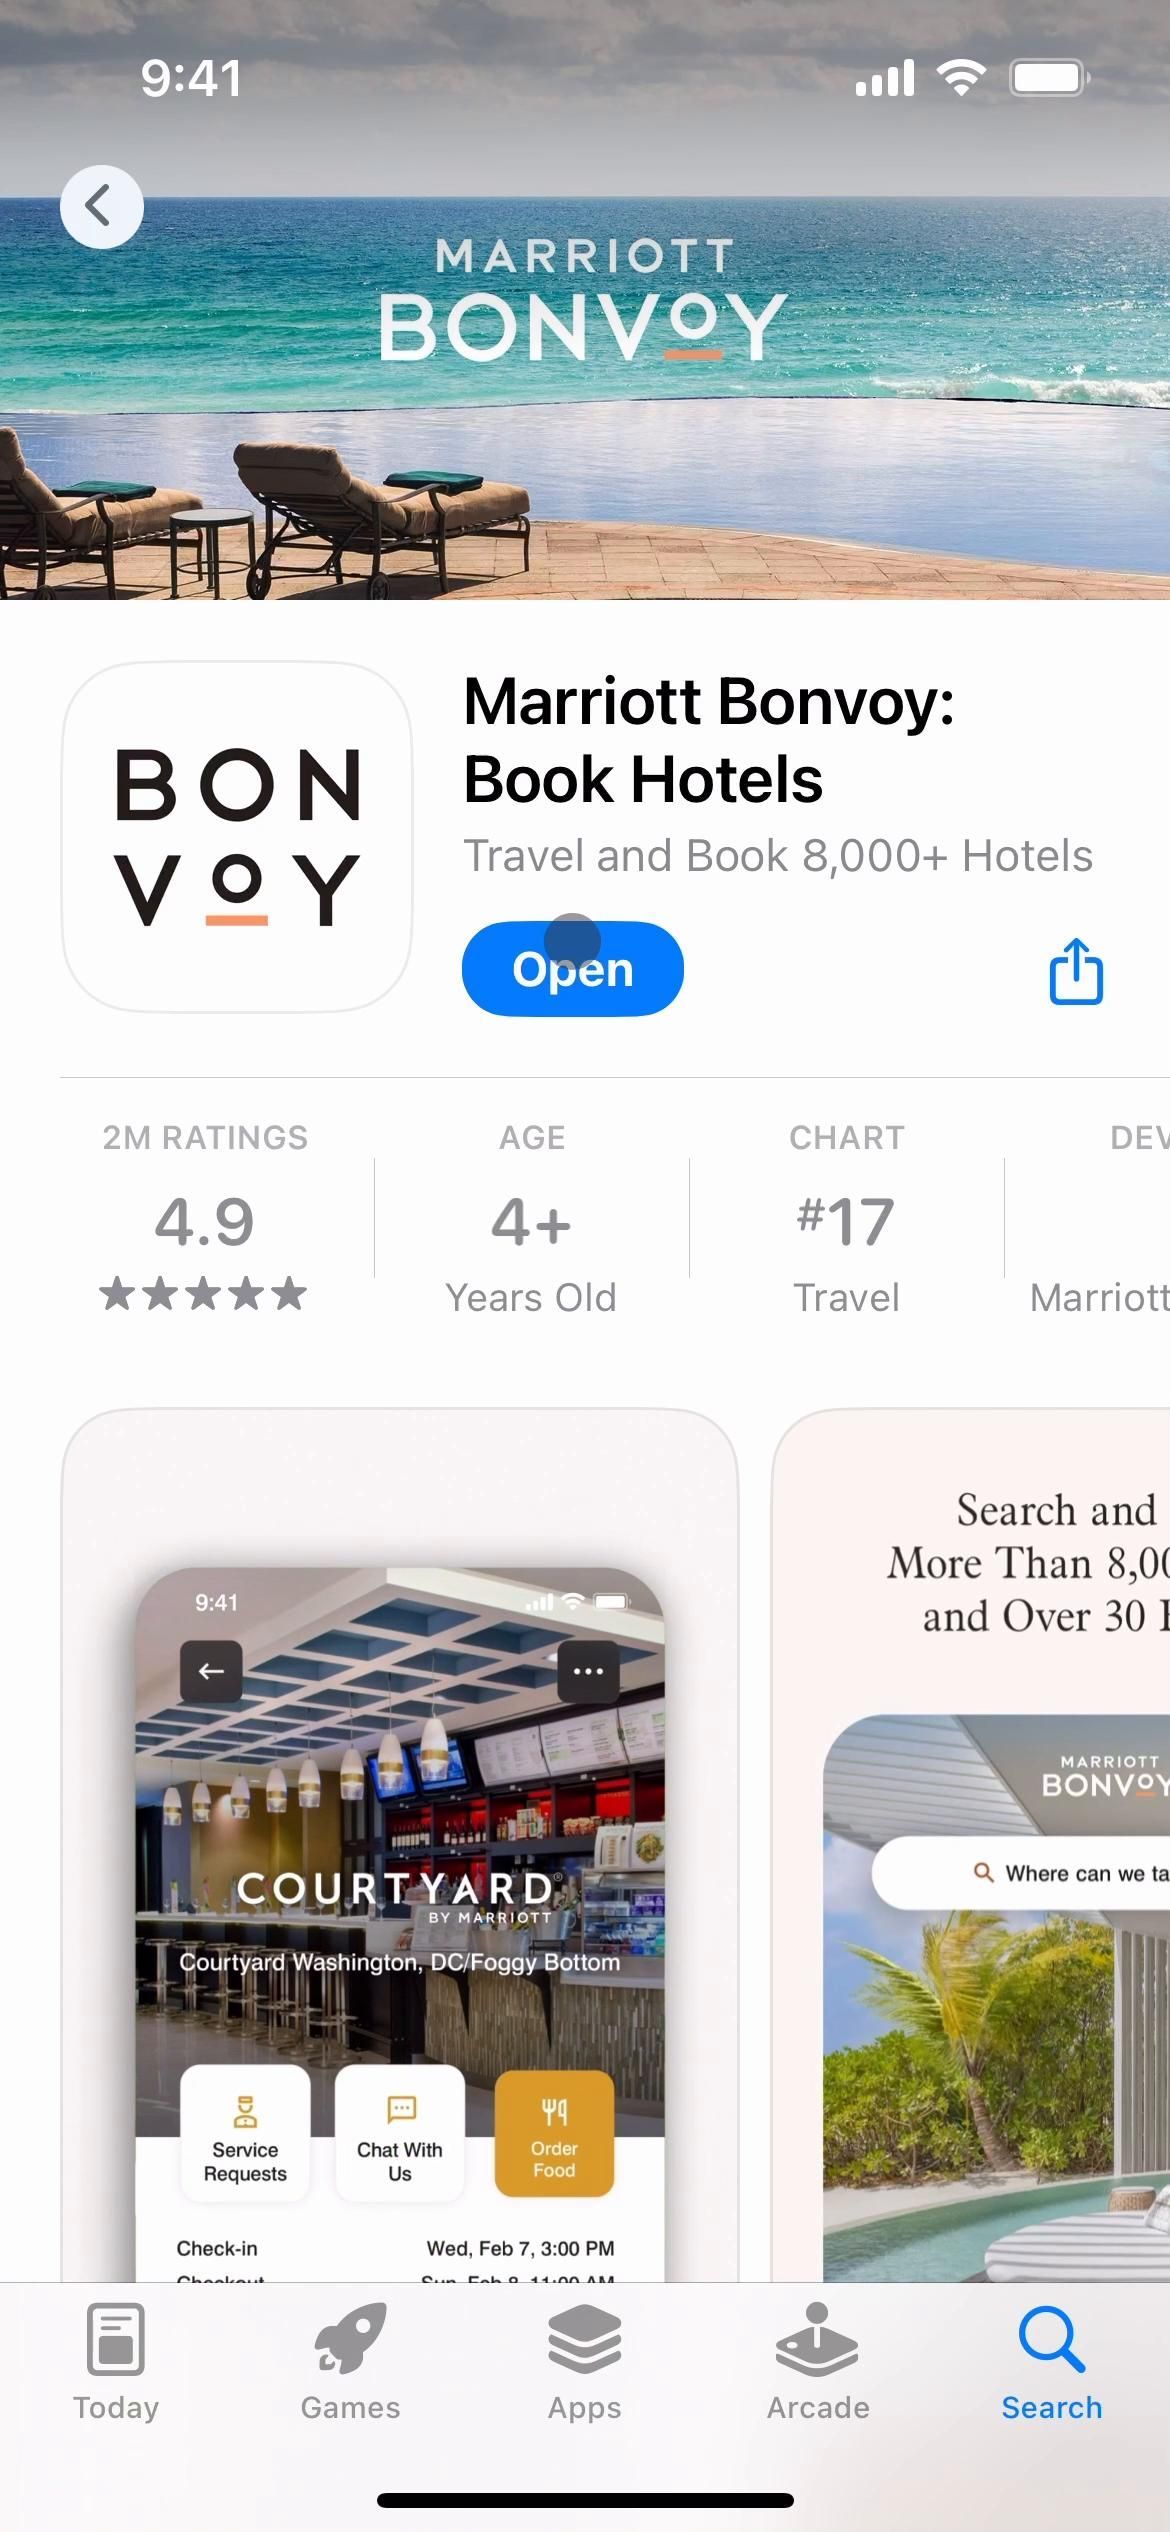Viewport: 1170px width, 2532px height.
Task: View the 4.9 star ratings section
Action: pos(205,1217)
